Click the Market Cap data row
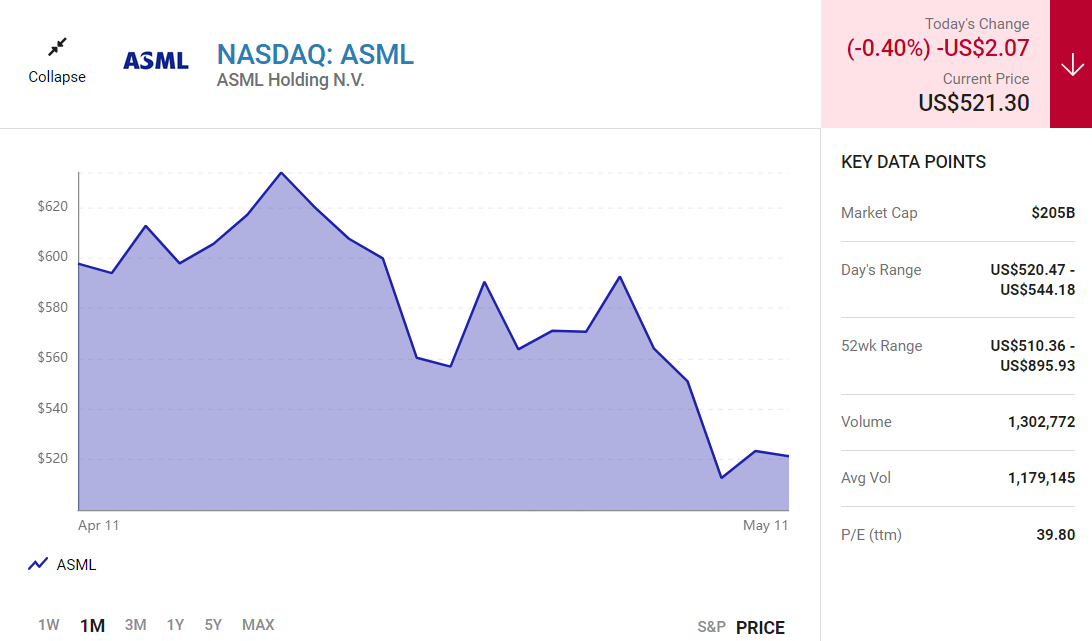Viewport: 1092px width, 641px height. click(x=957, y=213)
